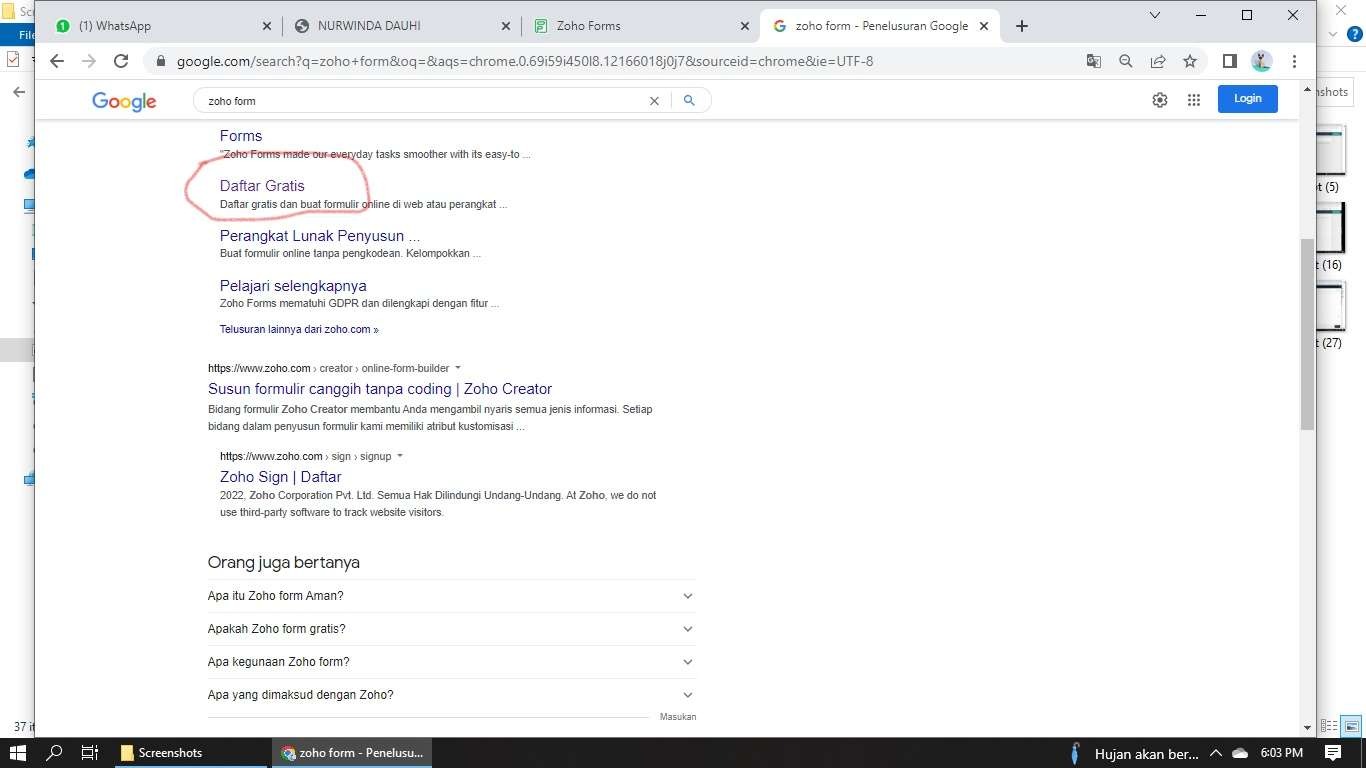Open Google settings gear icon

click(x=1160, y=100)
